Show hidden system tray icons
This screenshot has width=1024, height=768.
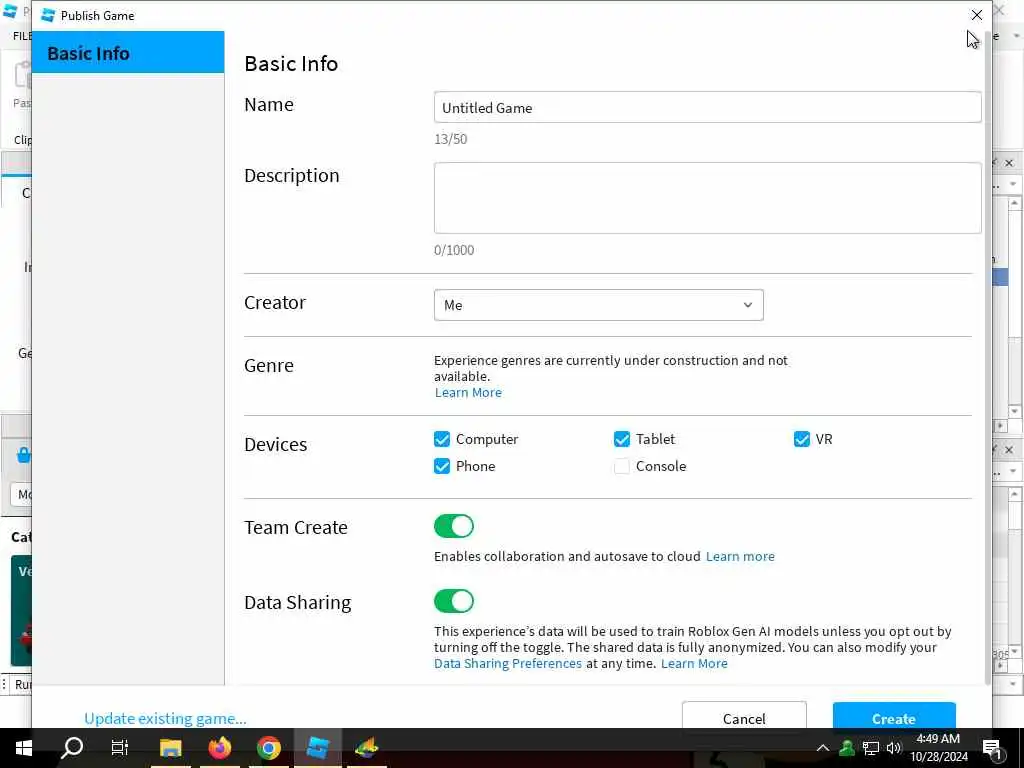[x=823, y=748]
